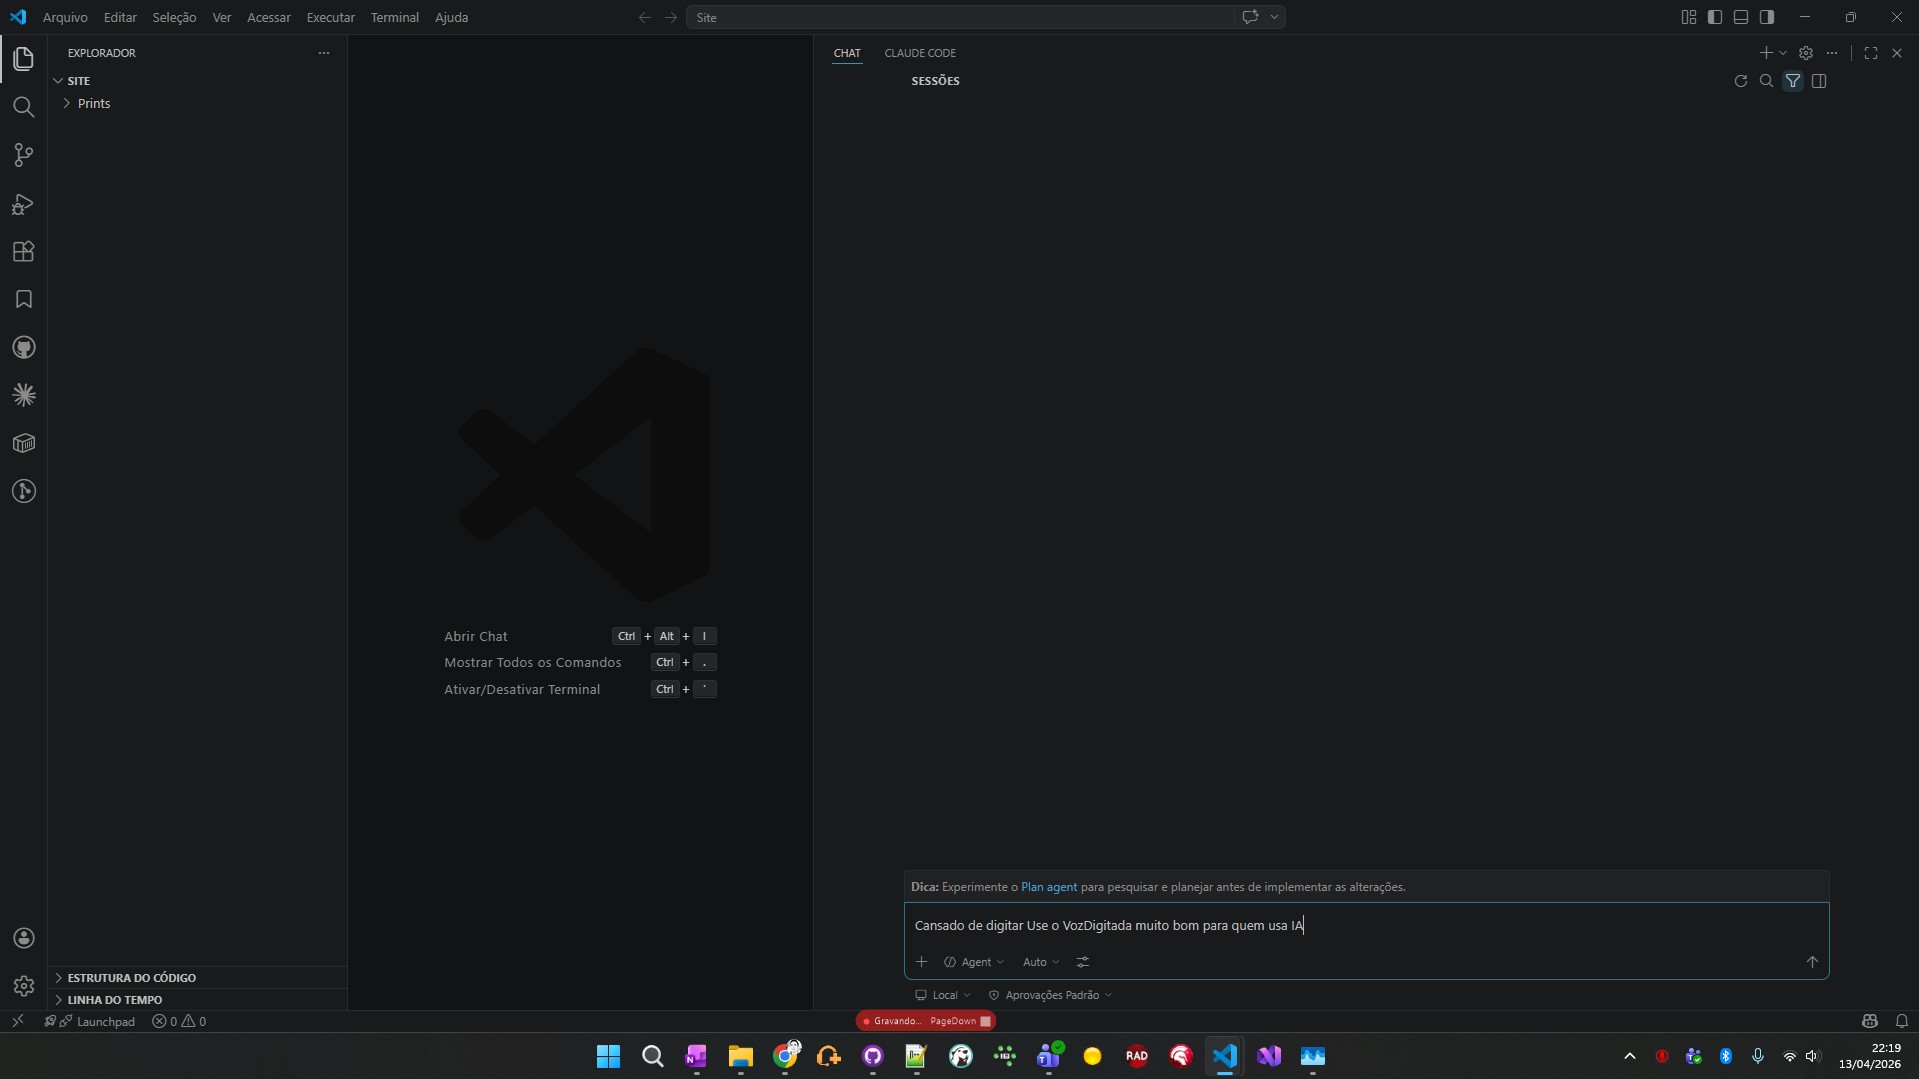Click the Plan agent link
The width and height of the screenshot is (1919, 1079).
[1048, 887]
